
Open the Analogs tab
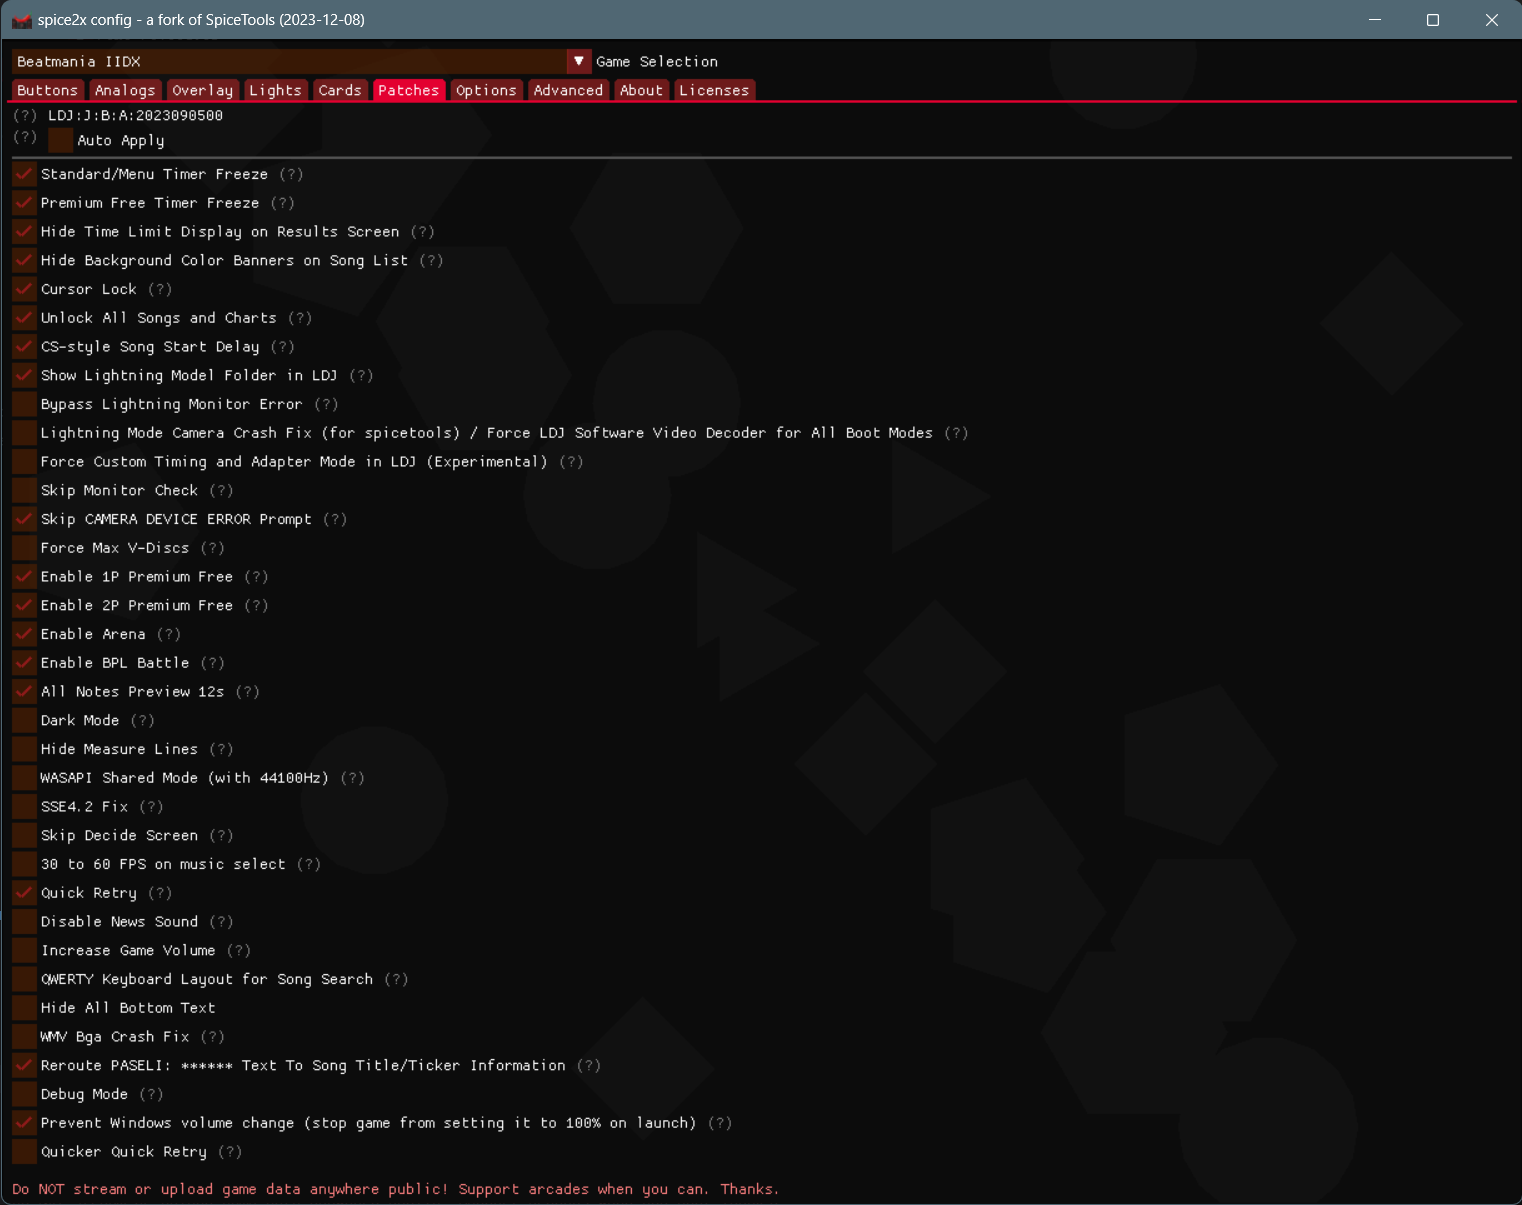point(125,90)
